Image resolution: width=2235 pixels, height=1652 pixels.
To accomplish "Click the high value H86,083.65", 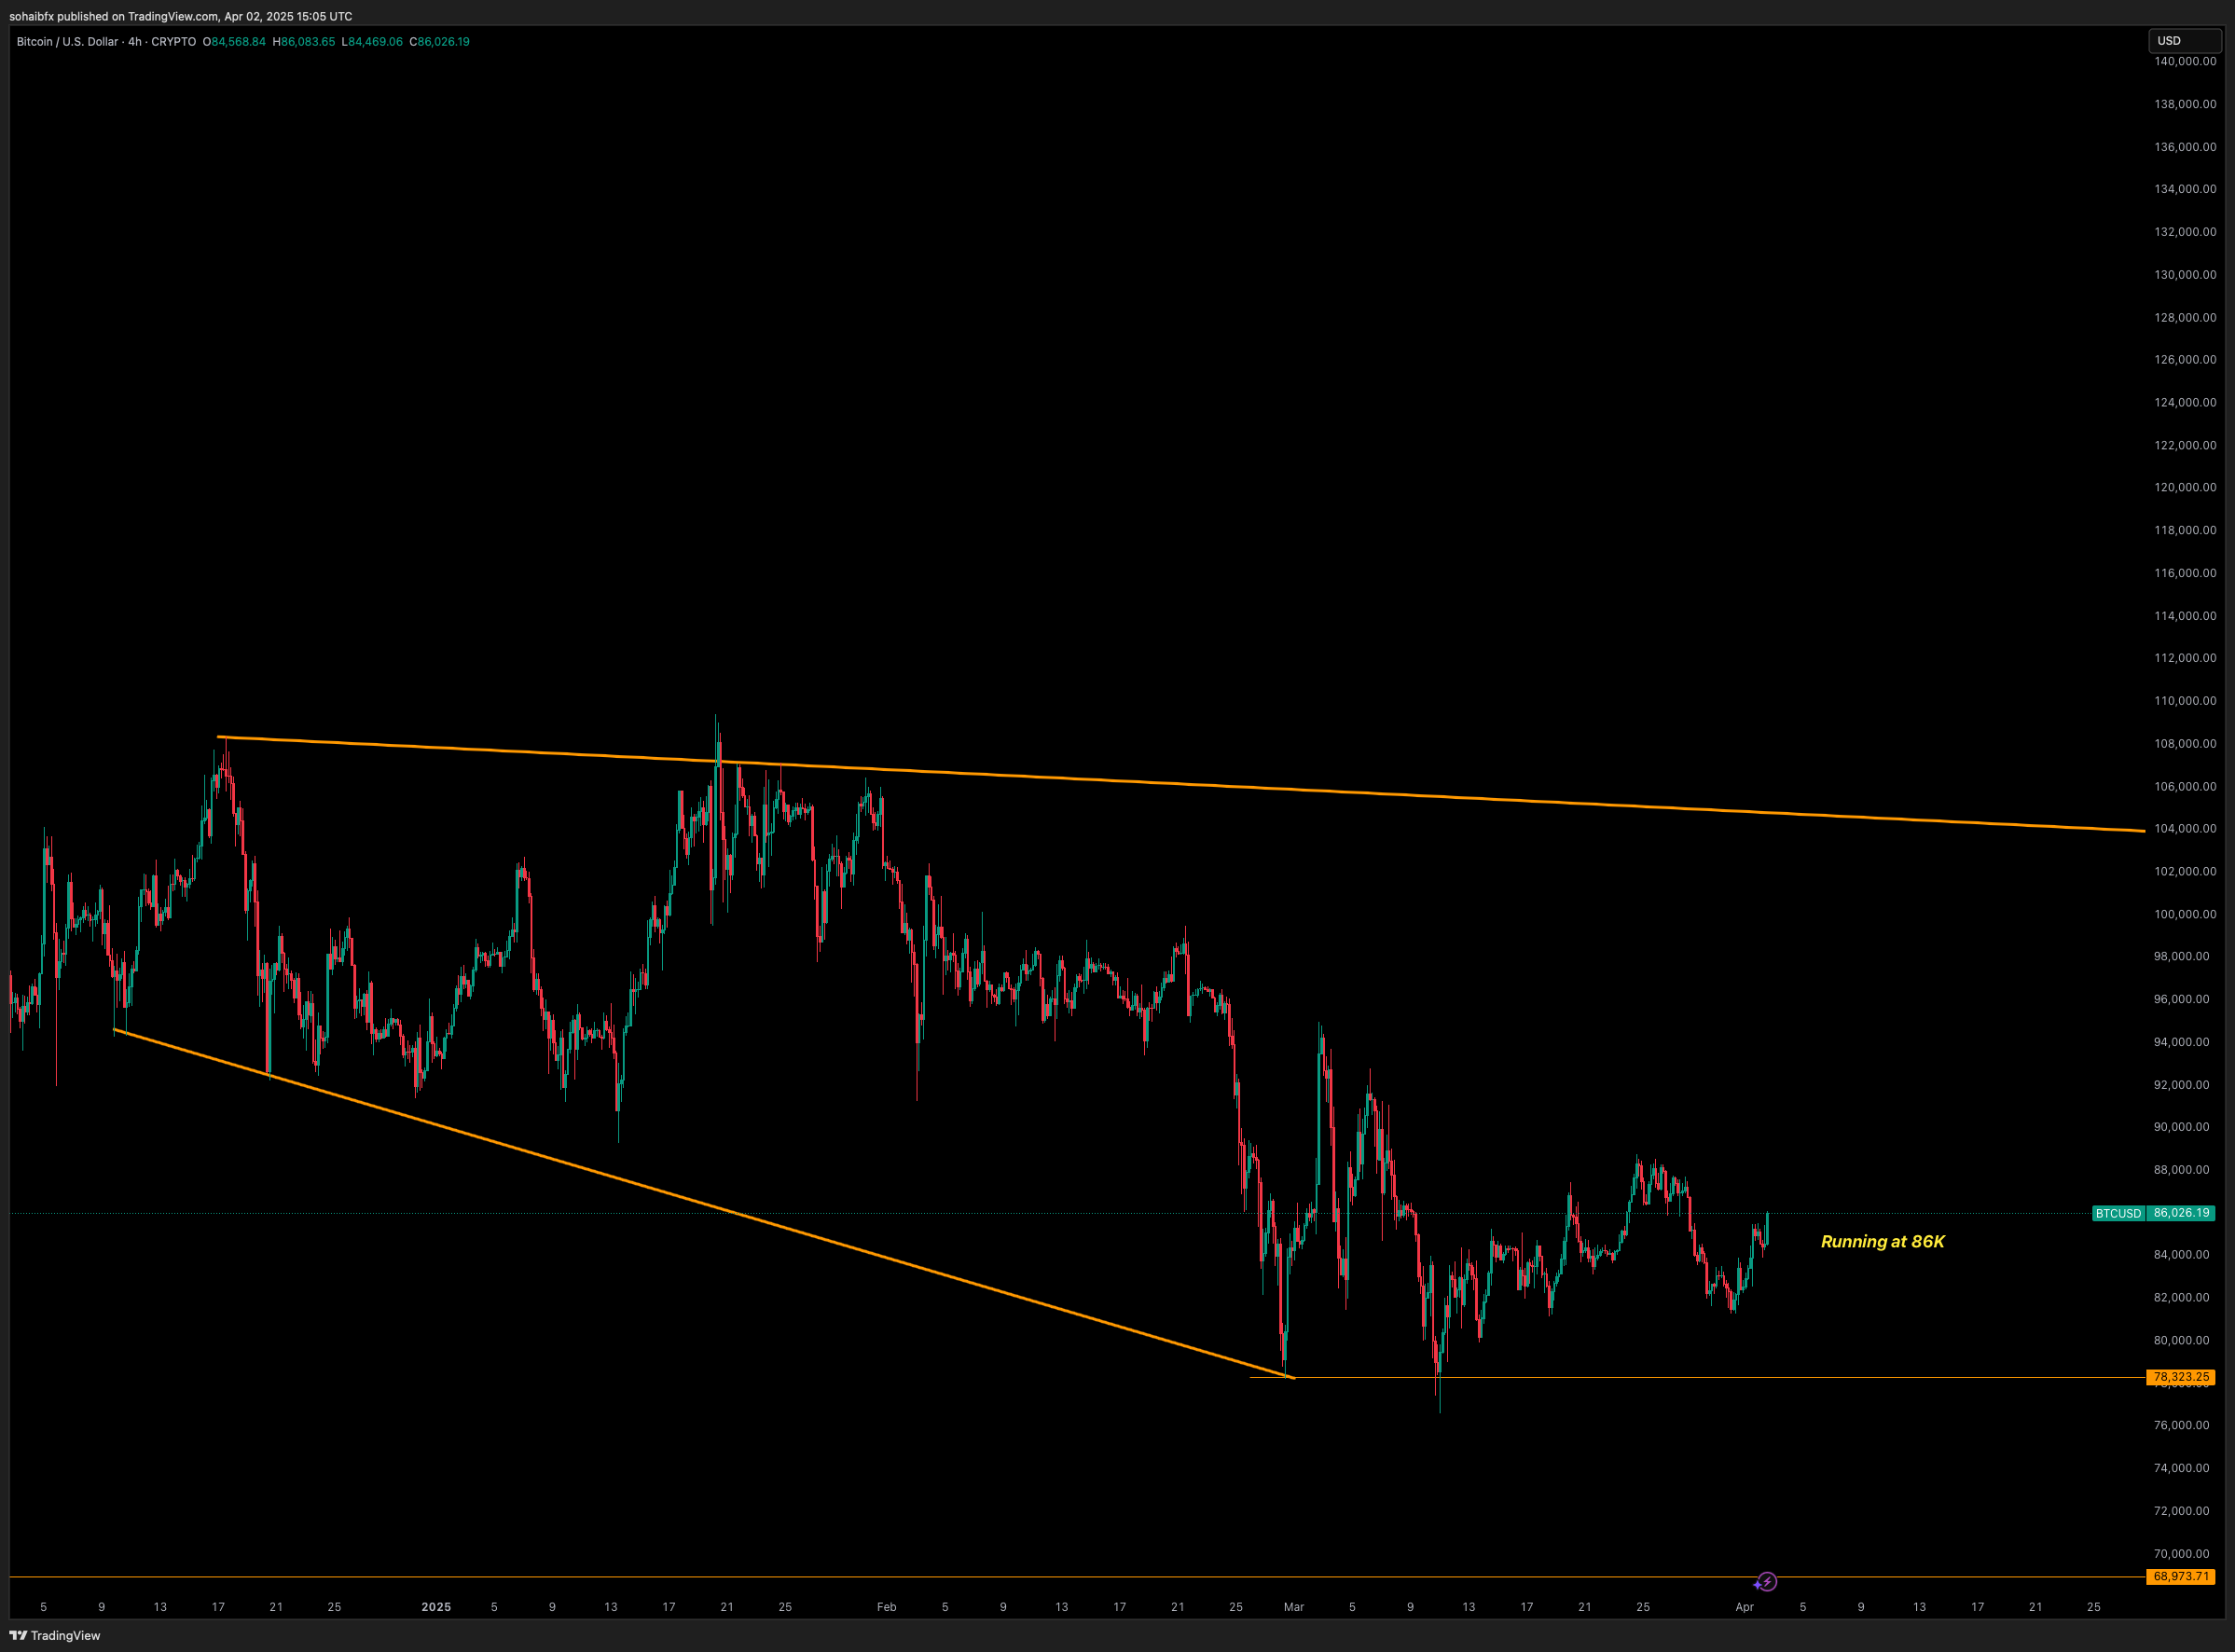I will point(304,42).
